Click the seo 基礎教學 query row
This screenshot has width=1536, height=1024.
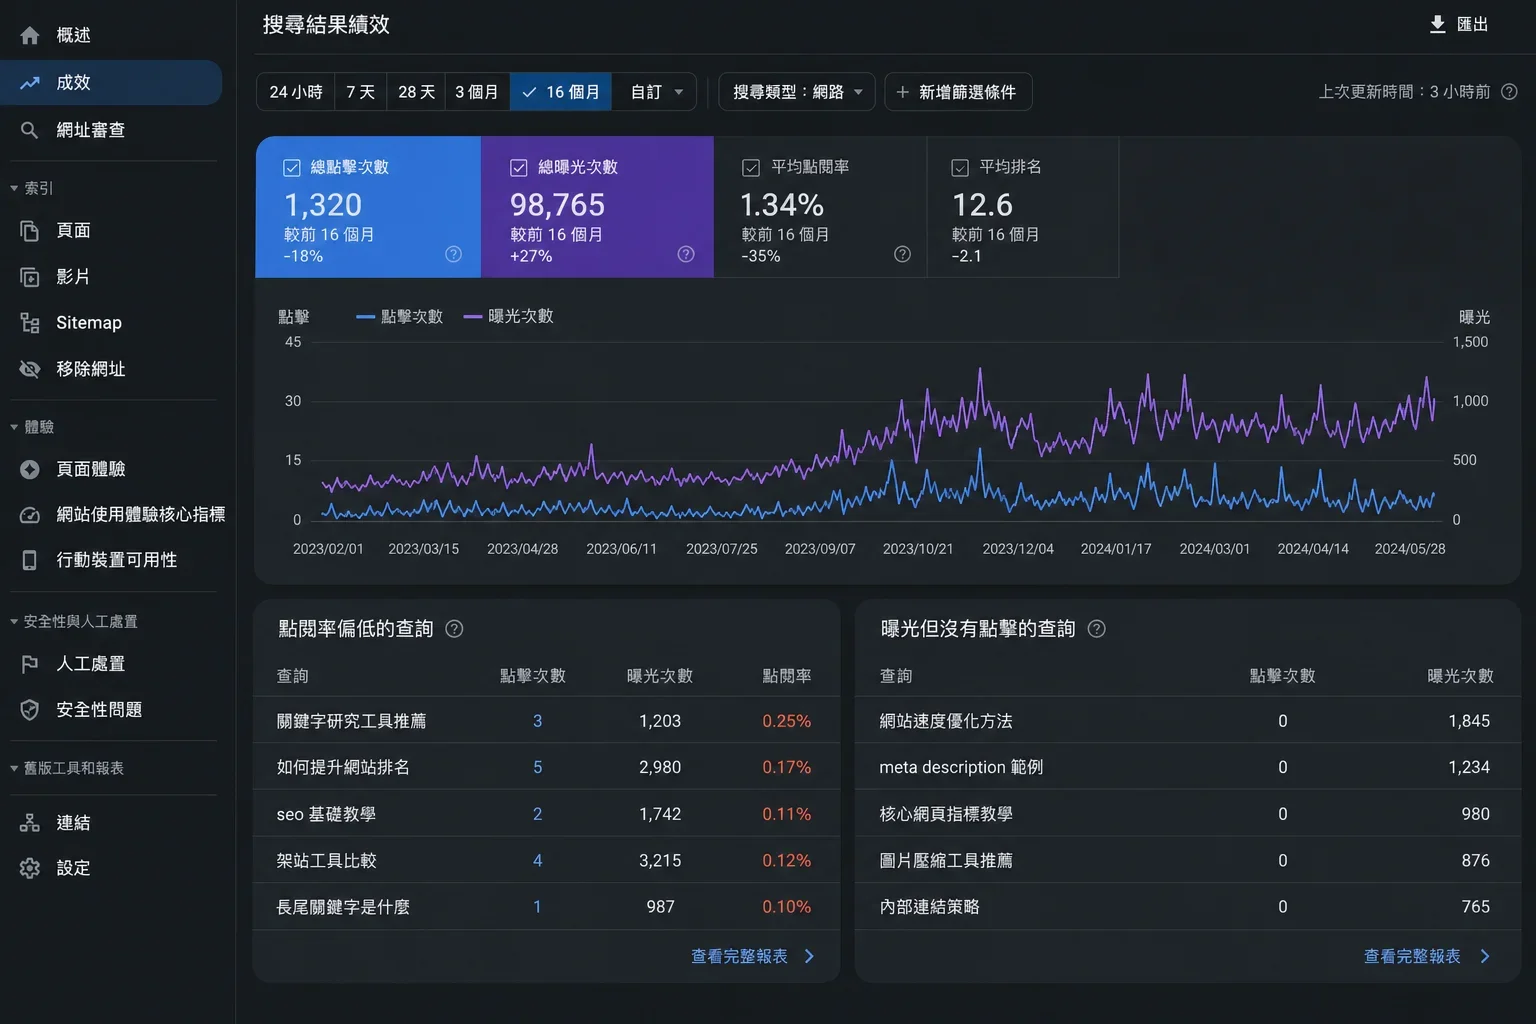[x=546, y=814]
